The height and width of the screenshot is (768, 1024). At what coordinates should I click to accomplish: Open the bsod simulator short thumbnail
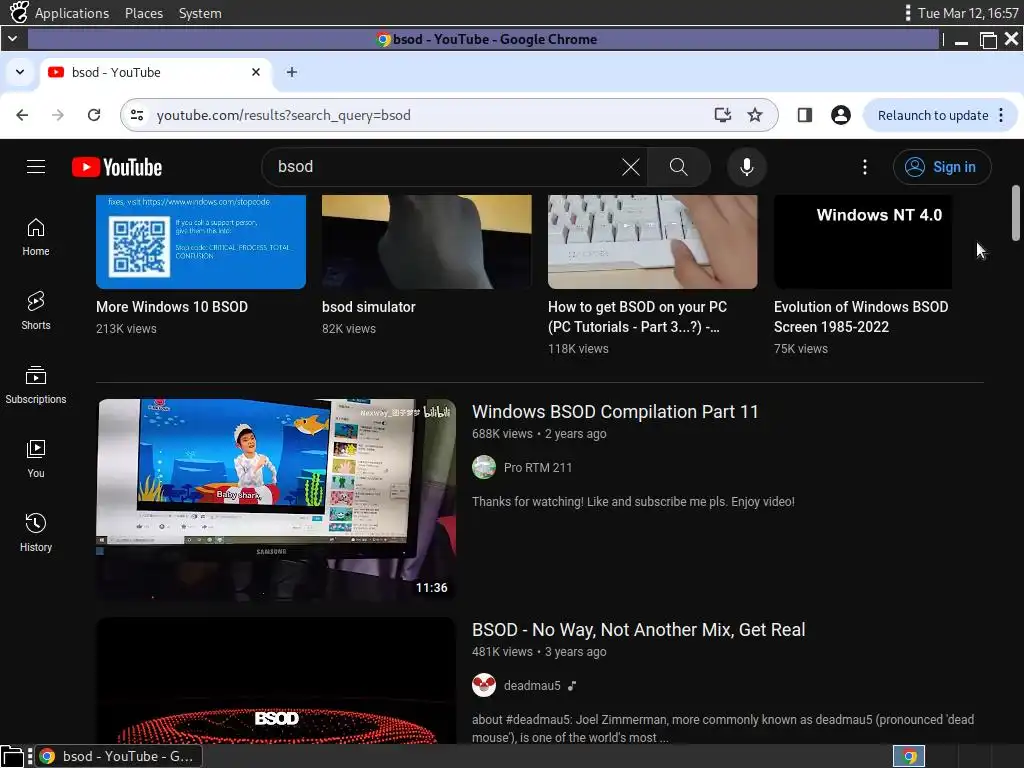click(426, 242)
